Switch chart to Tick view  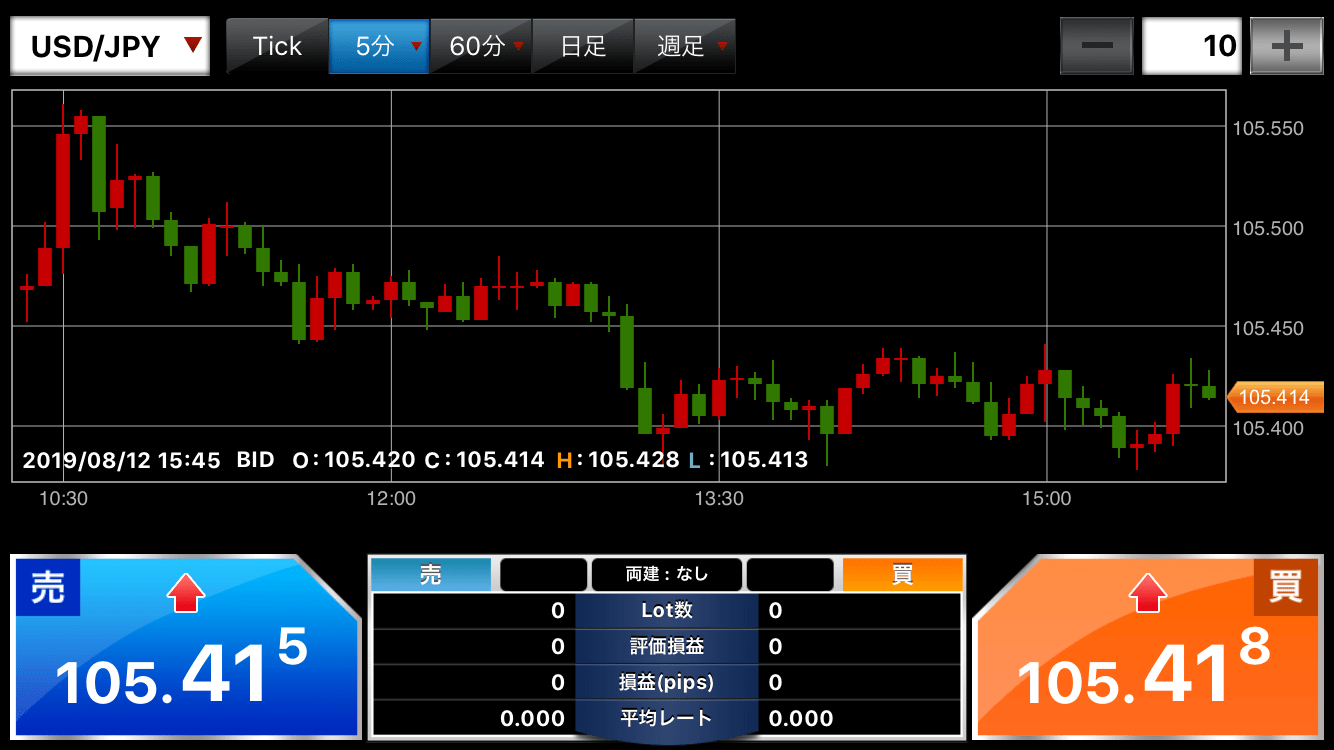(277, 46)
